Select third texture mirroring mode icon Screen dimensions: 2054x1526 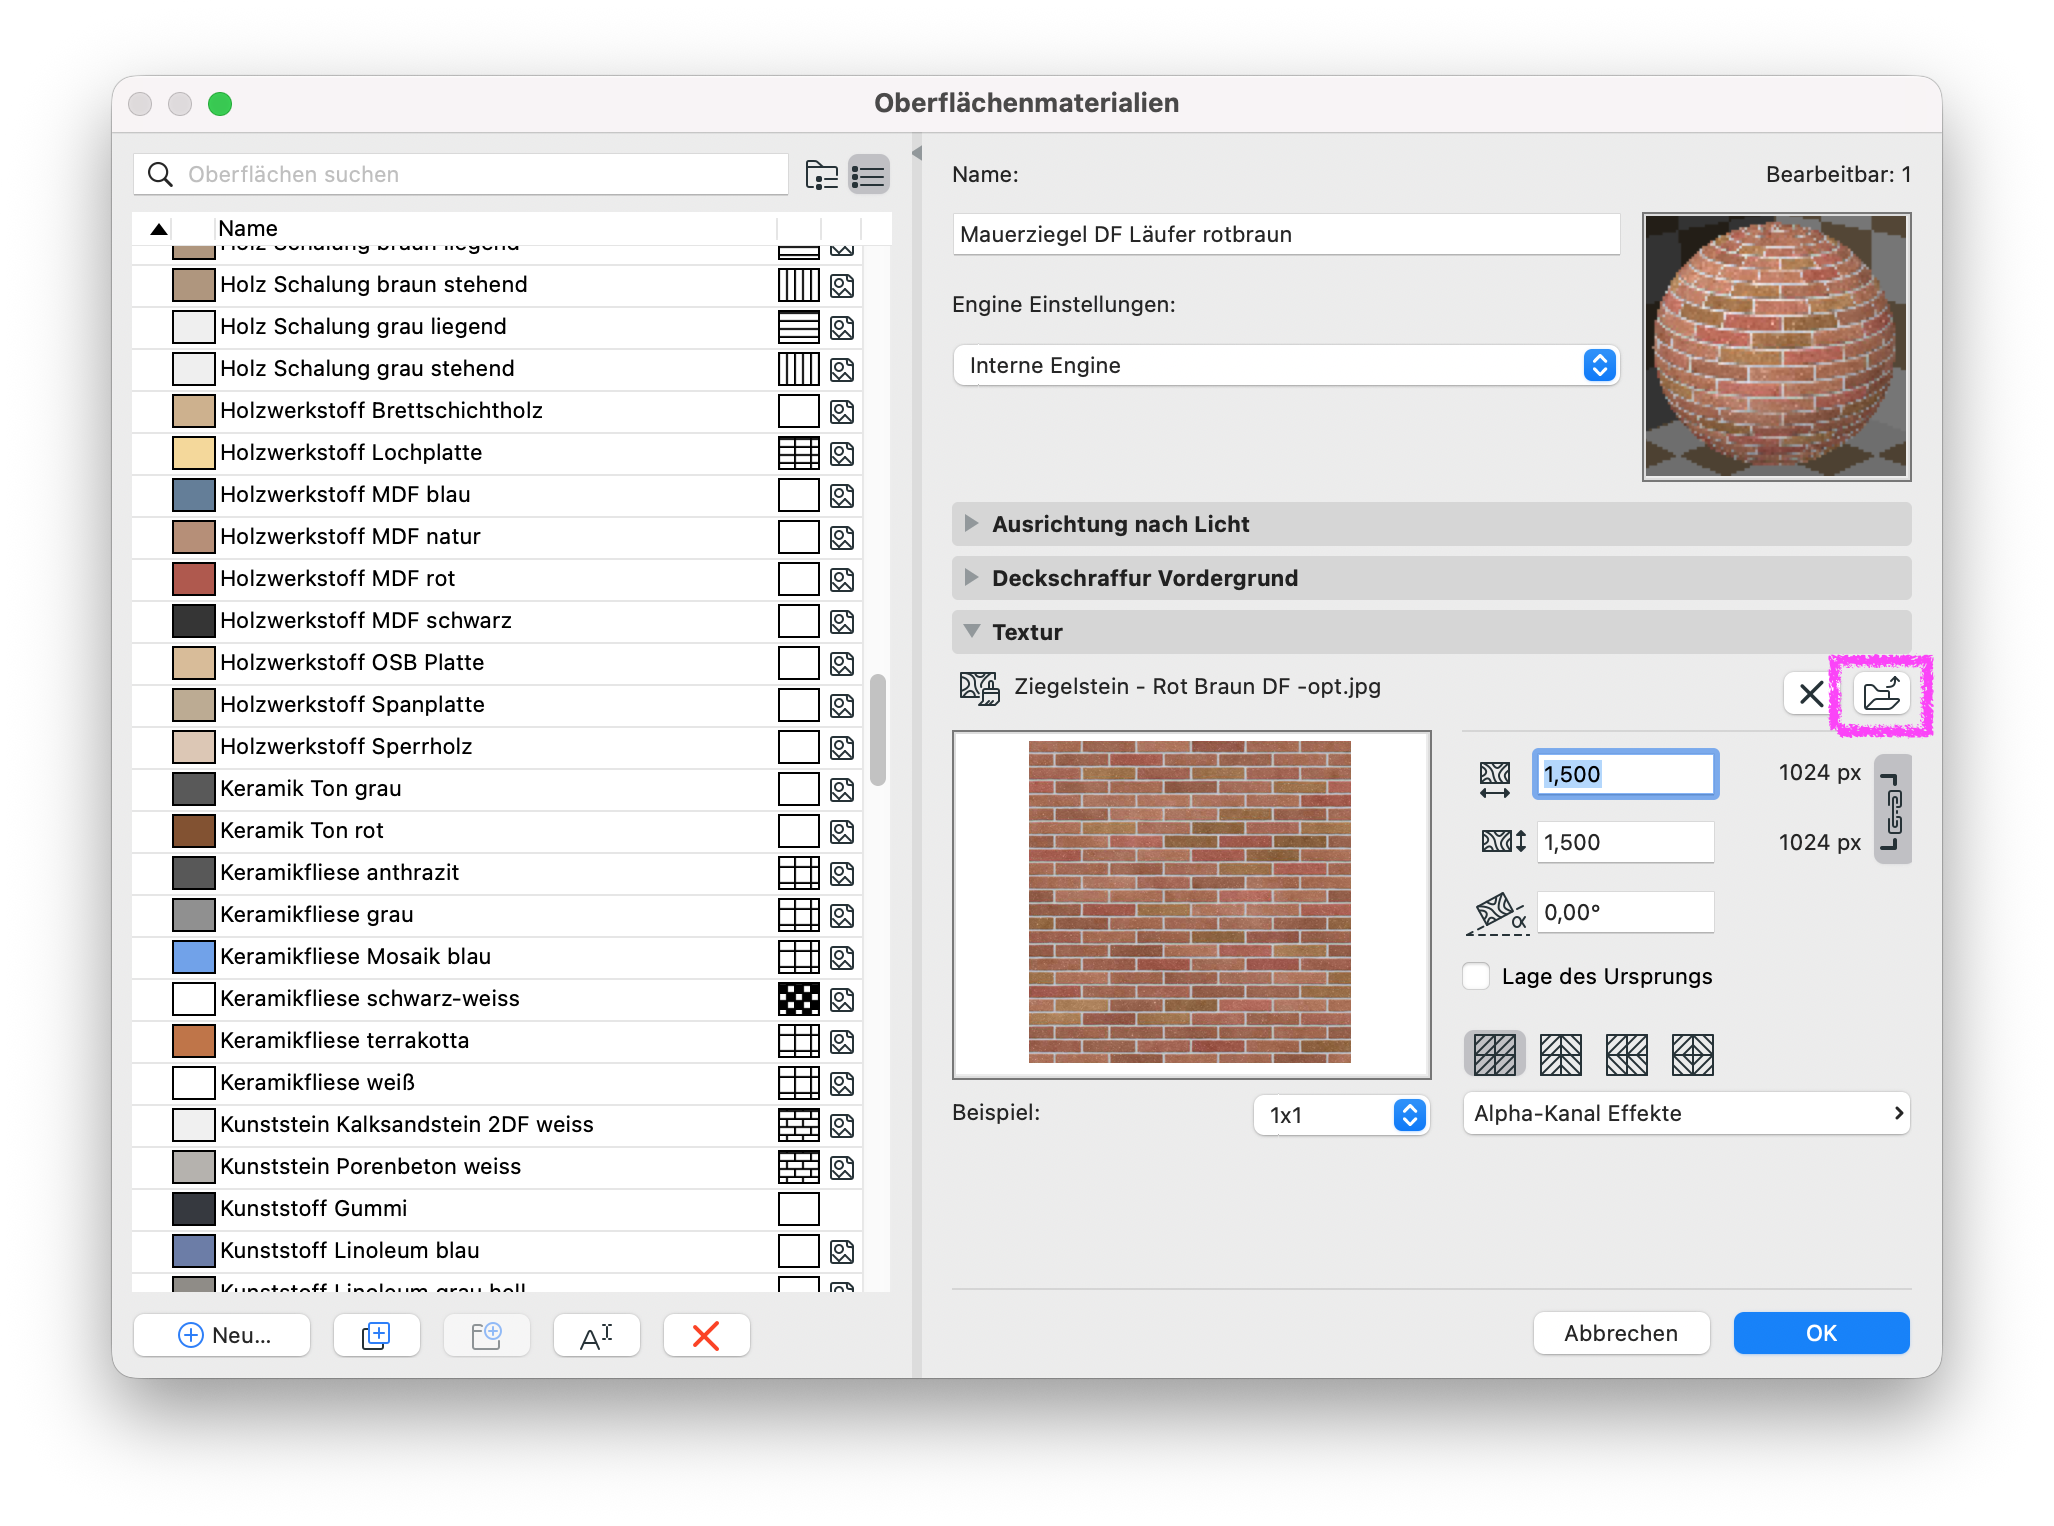1626,1054
